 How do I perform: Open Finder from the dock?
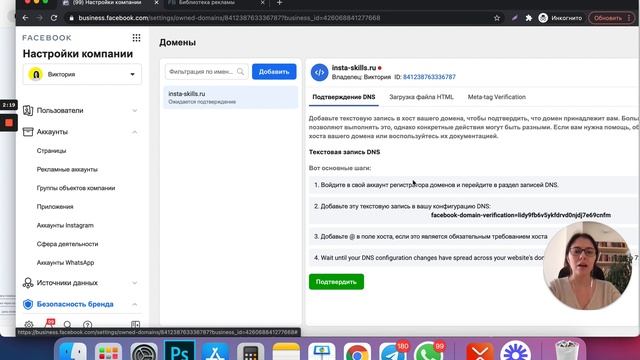point(73,351)
